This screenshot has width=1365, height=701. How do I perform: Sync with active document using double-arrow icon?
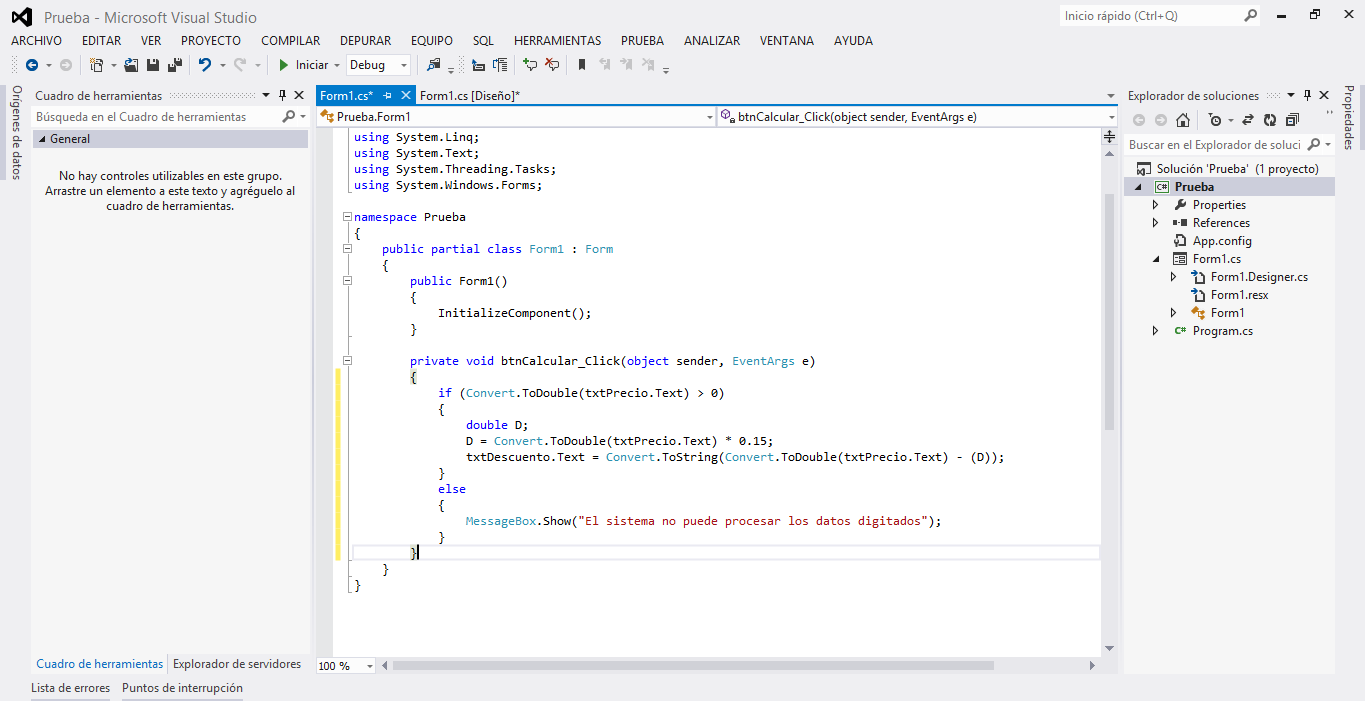1249,119
